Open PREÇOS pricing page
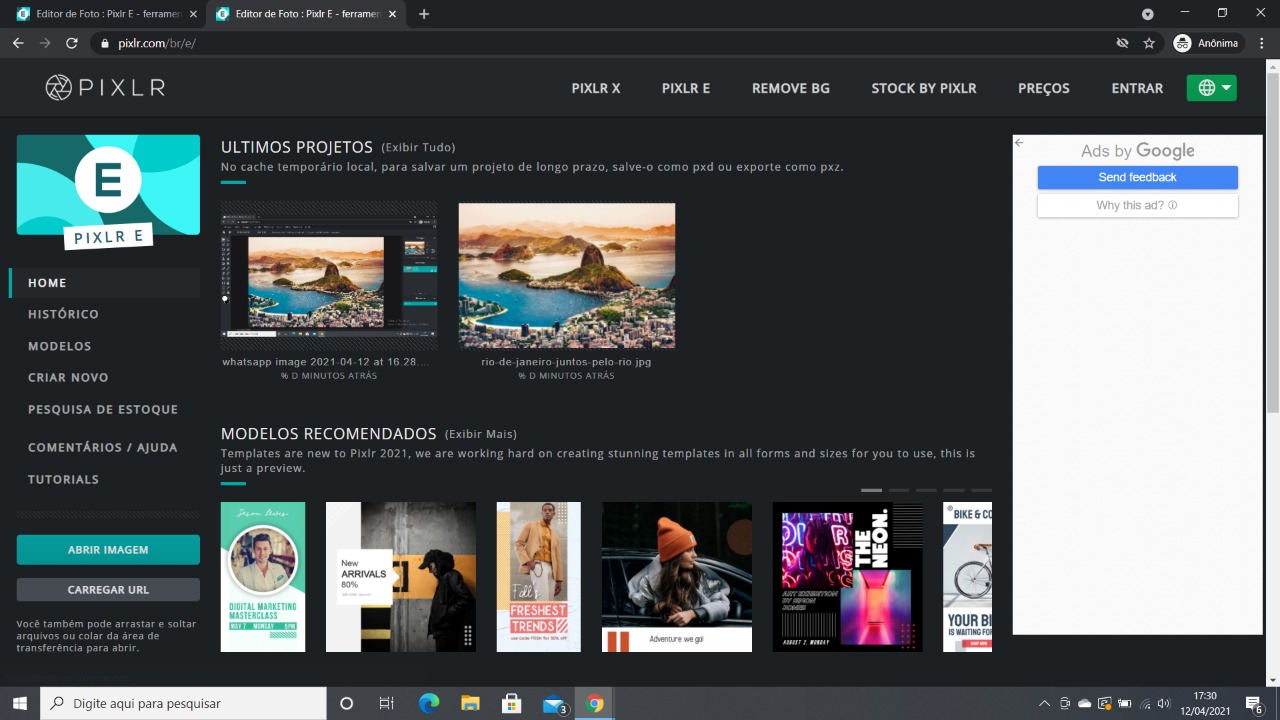Viewport: 1280px width, 720px height. coord(1044,88)
